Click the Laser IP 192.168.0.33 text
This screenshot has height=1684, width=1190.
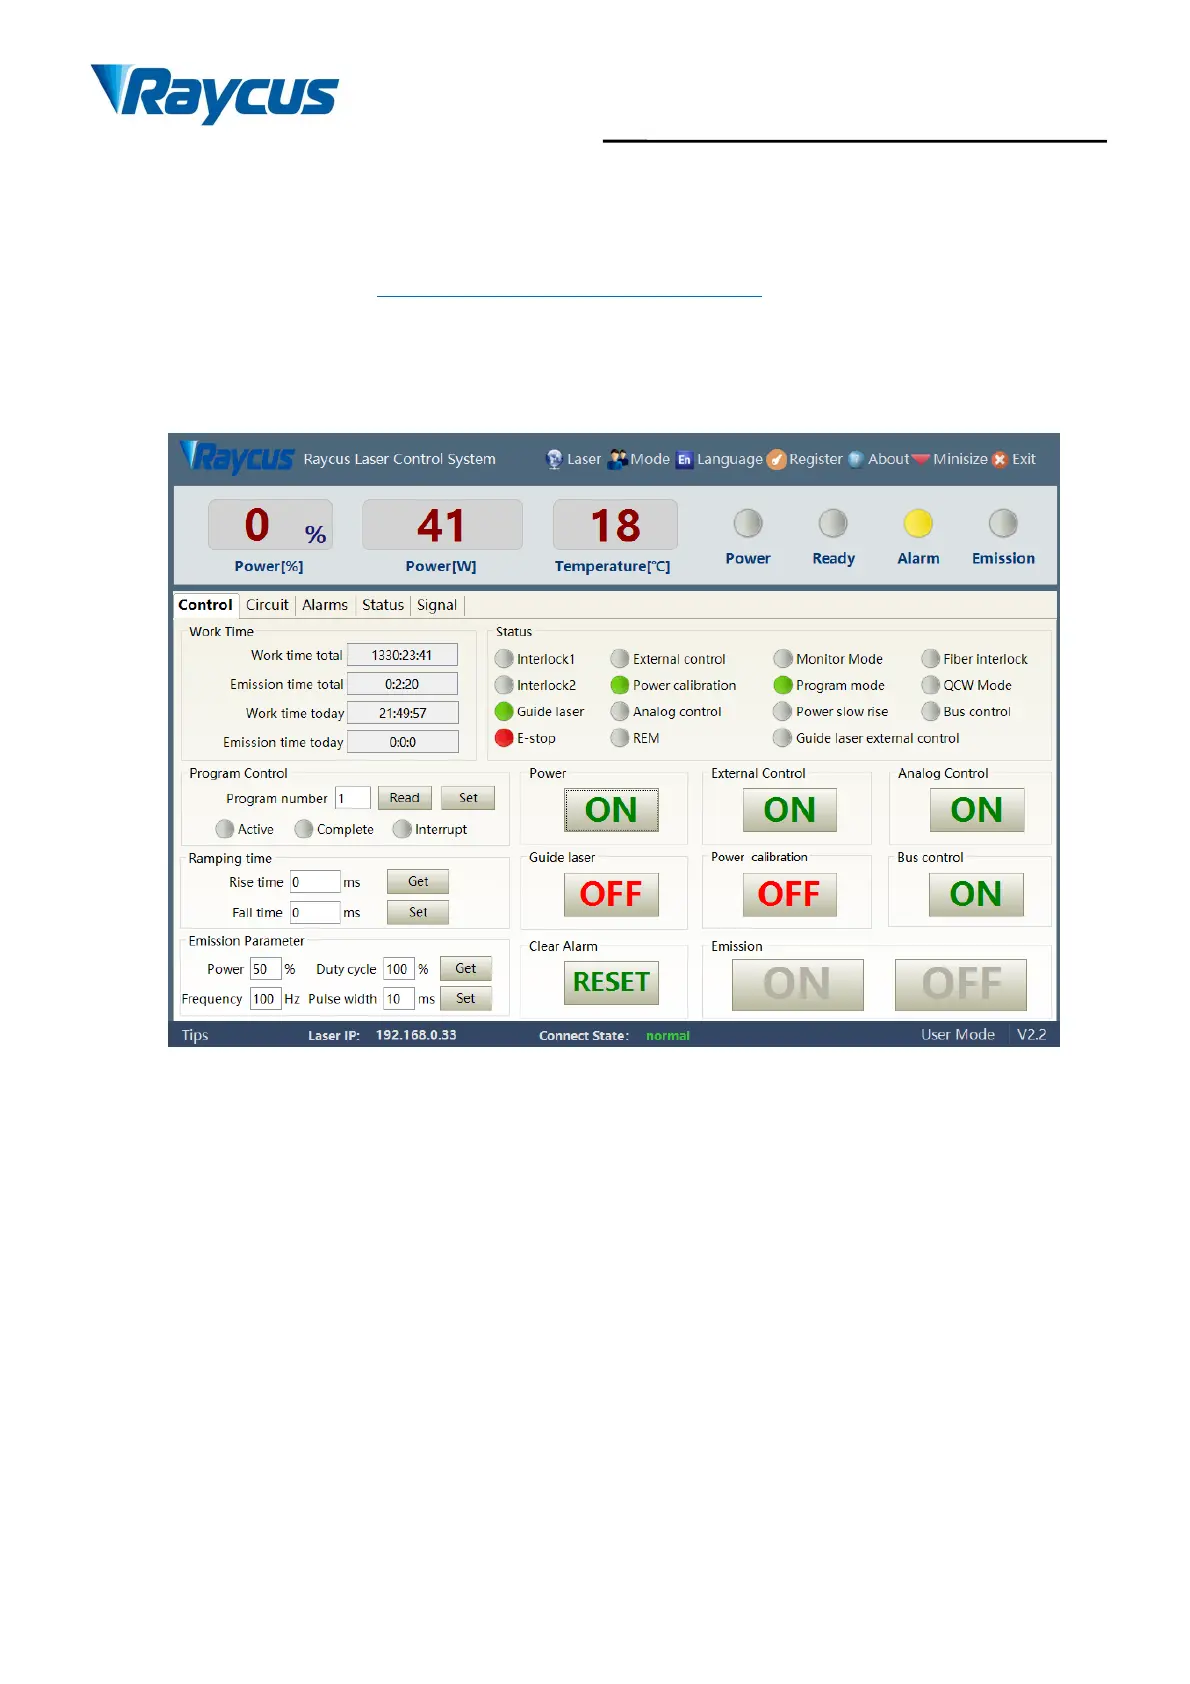pyautogui.click(x=416, y=1035)
